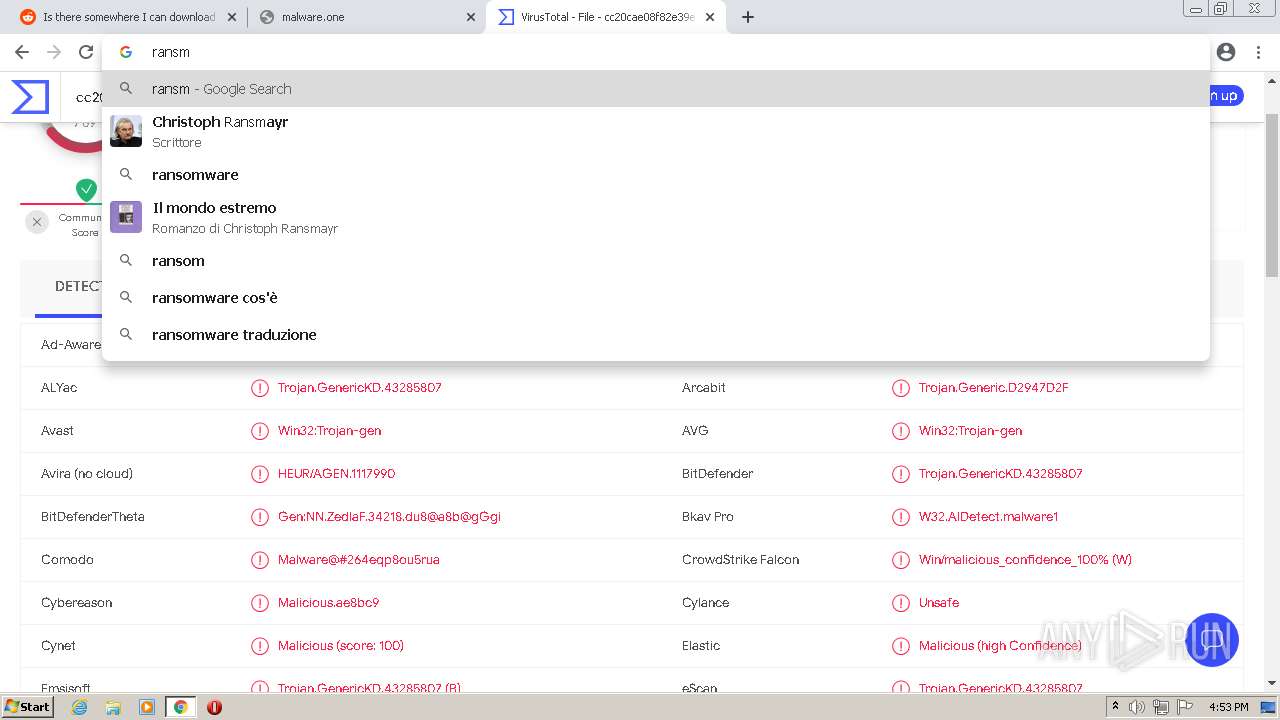Screen dimensions: 1280x720
Task: Click Cybereason Malicious.ae8bc9 result
Action: point(329,603)
